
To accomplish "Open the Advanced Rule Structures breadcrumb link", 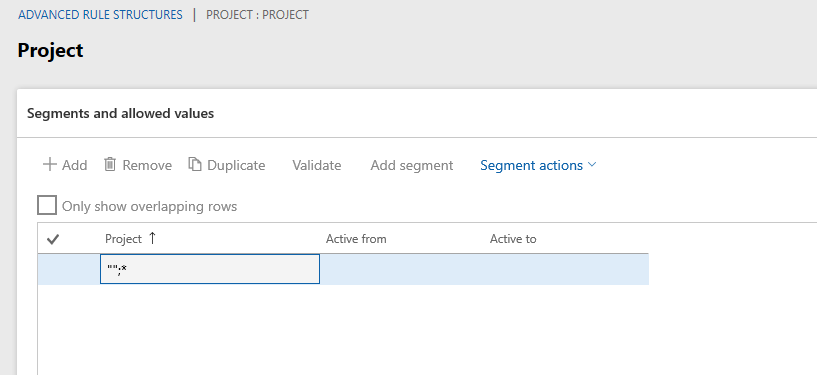I will tap(101, 15).
